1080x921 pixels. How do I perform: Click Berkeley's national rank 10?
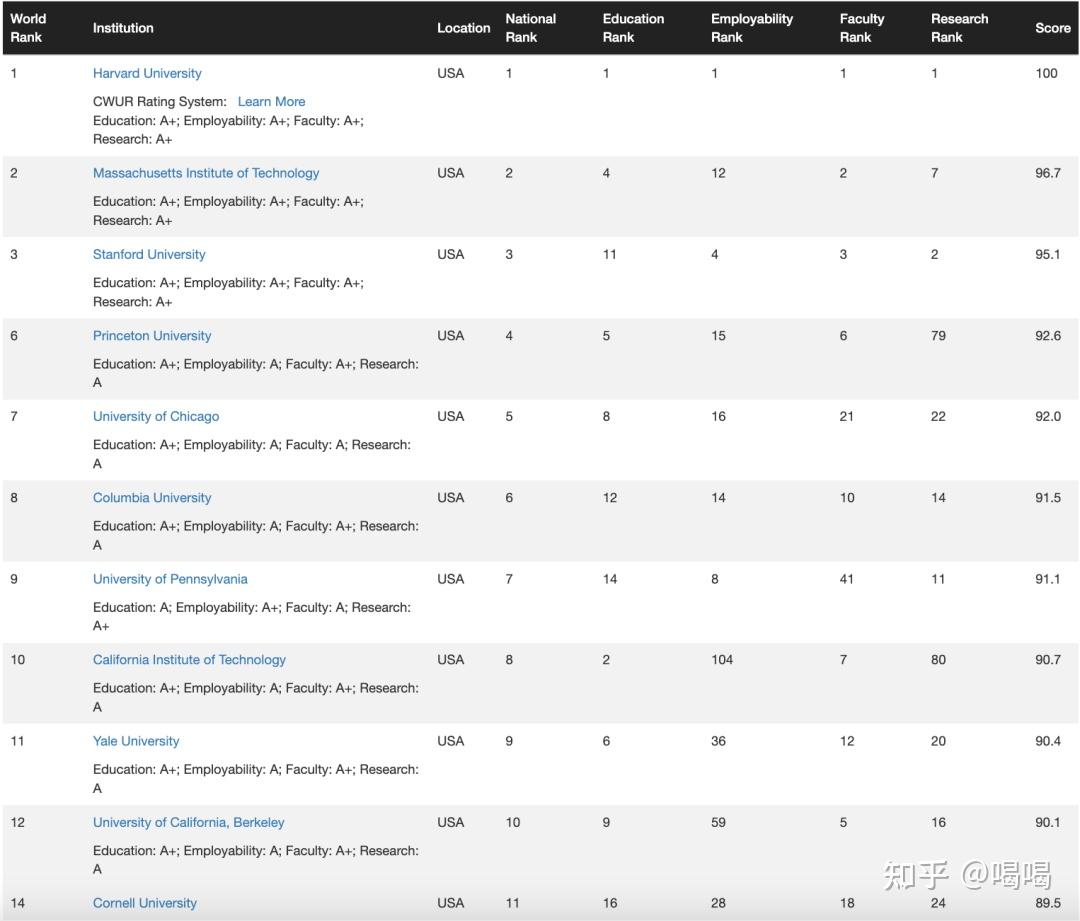(513, 822)
